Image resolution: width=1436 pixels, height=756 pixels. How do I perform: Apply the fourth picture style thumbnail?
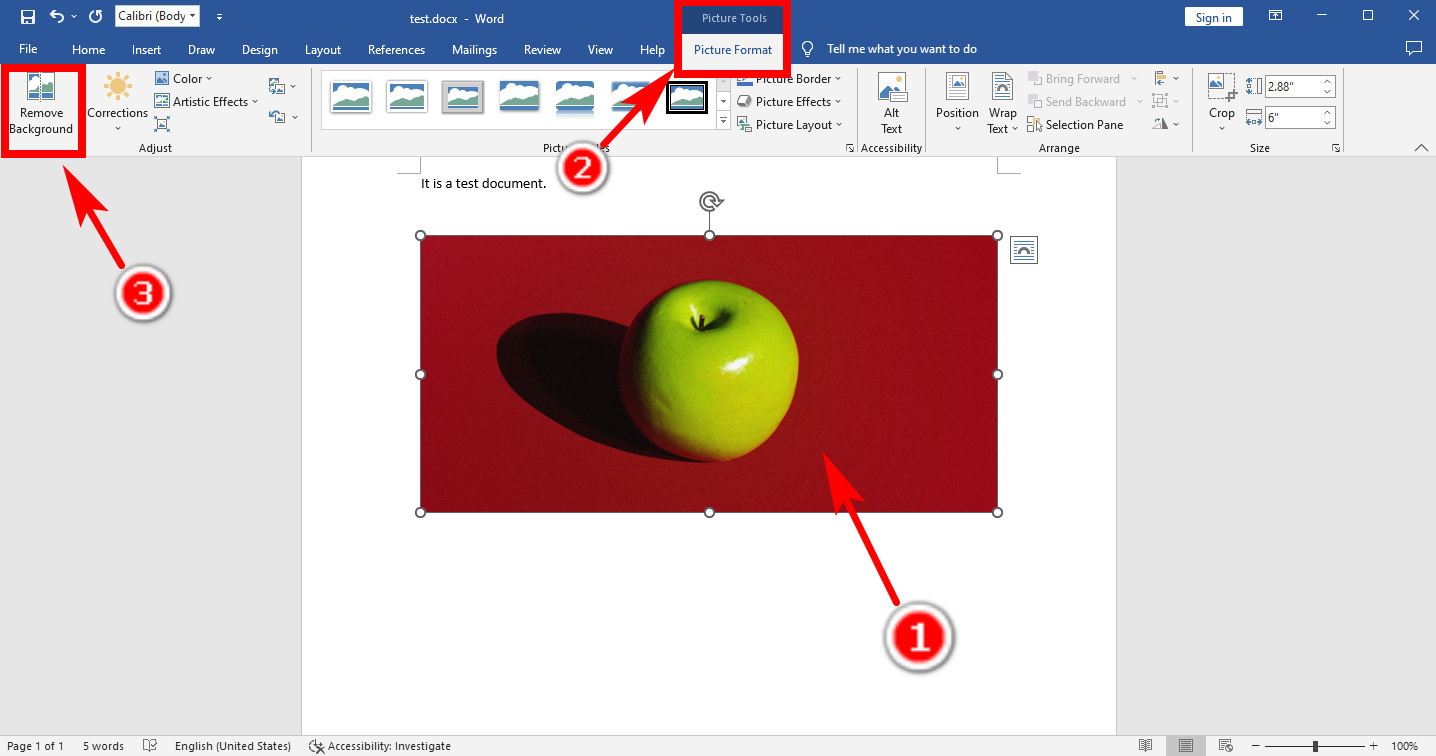click(x=519, y=97)
